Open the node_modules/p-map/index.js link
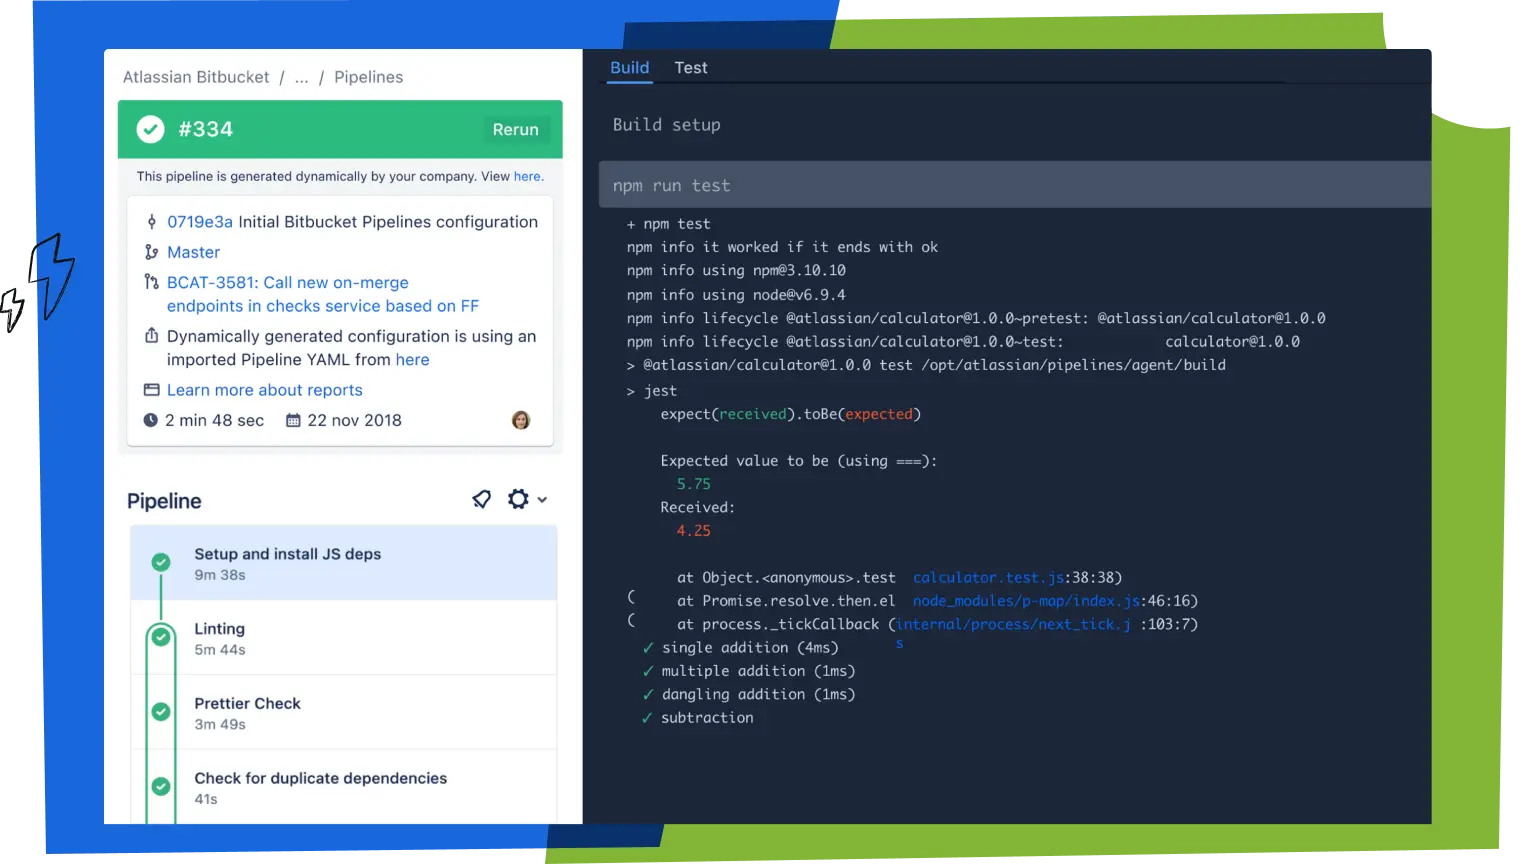This screenshot has width=1536, height=864. click(x=1026, y=601)
